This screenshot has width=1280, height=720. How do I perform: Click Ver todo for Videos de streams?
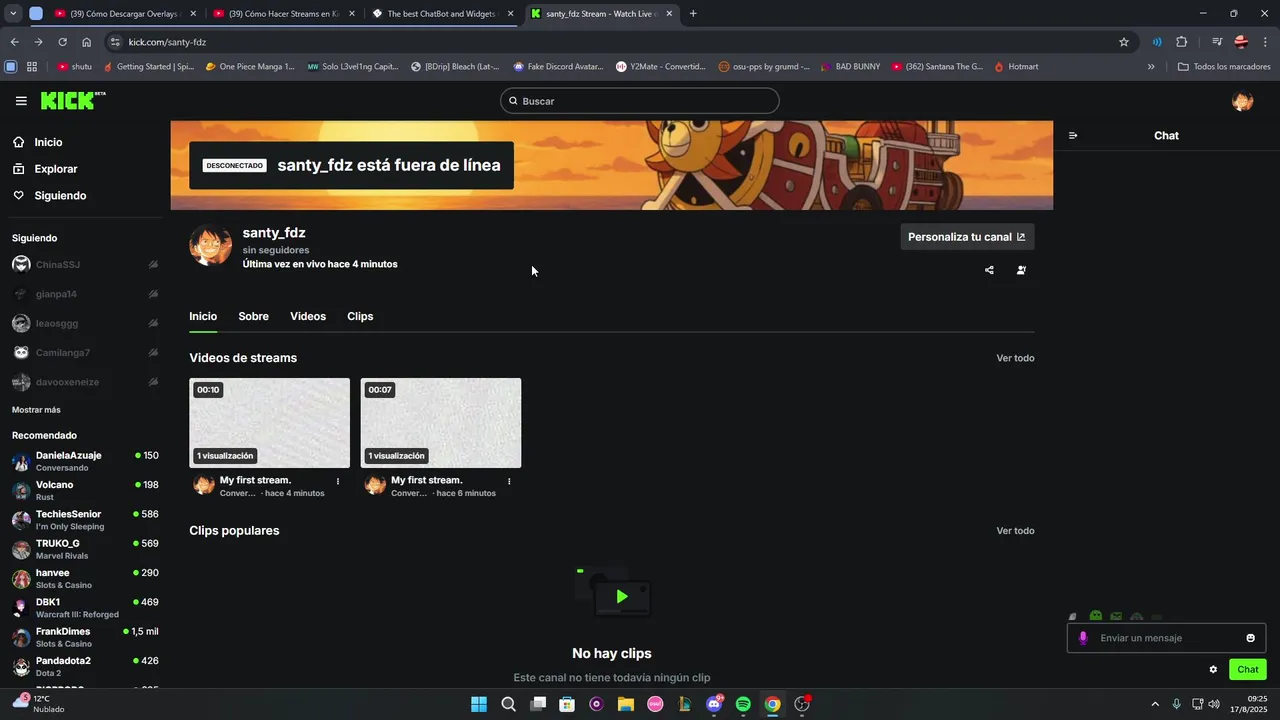1015,358
